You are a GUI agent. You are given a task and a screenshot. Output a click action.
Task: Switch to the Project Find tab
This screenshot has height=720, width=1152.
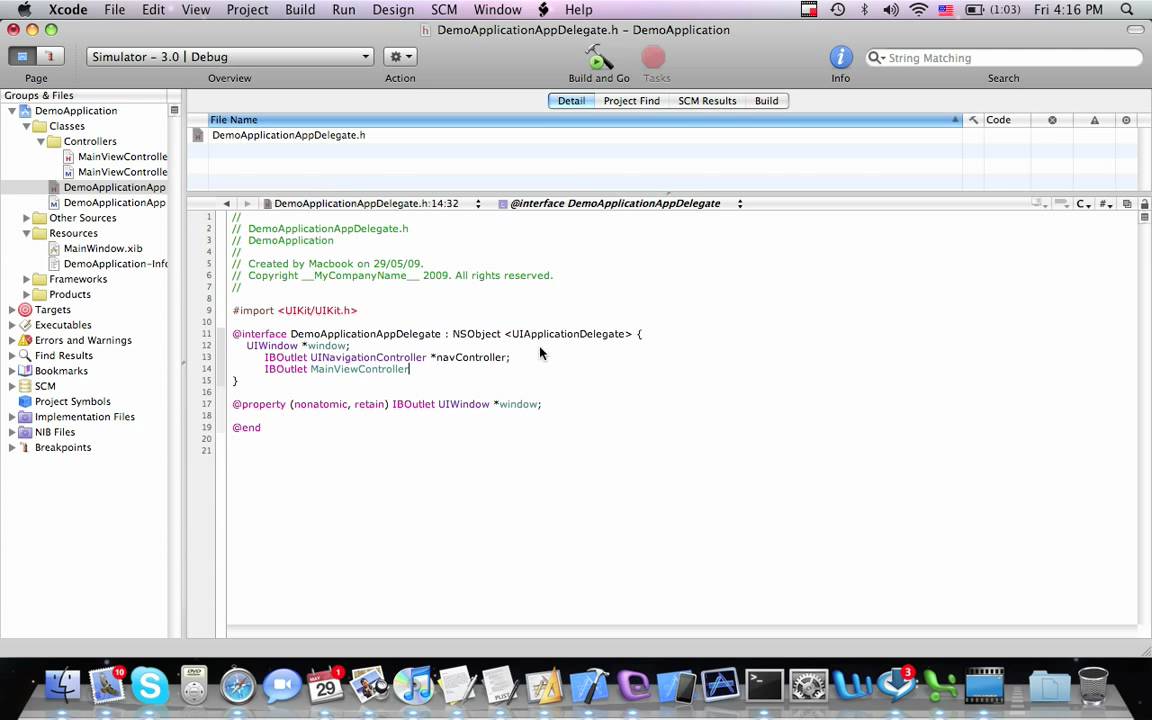(x=632, y=101)
